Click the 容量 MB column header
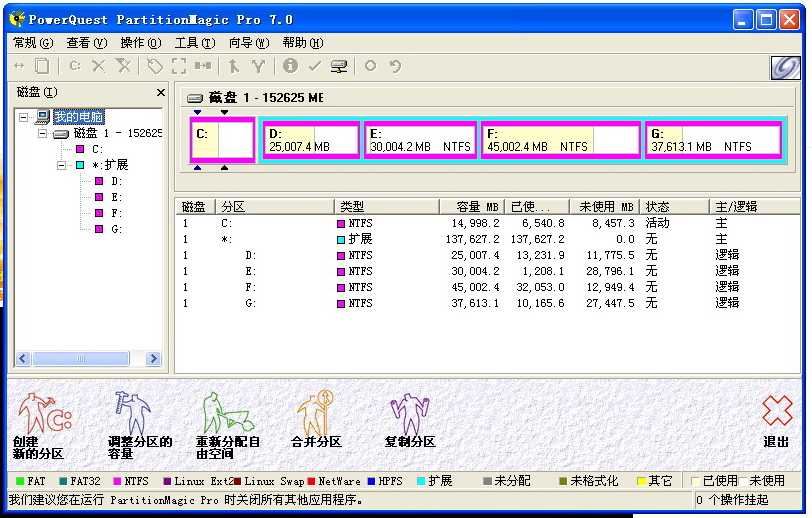 coord(471,207)
